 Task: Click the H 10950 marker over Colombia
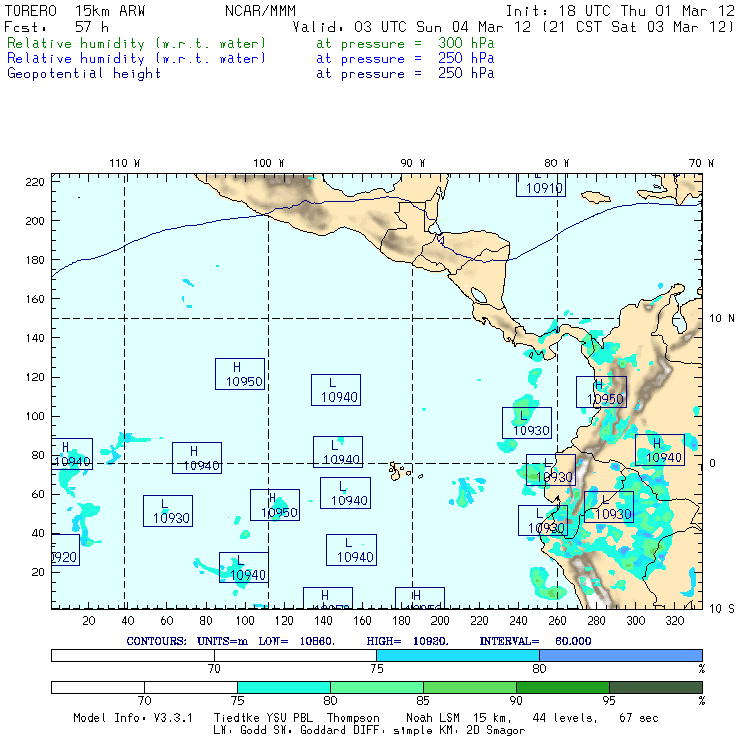coord(601,392)
